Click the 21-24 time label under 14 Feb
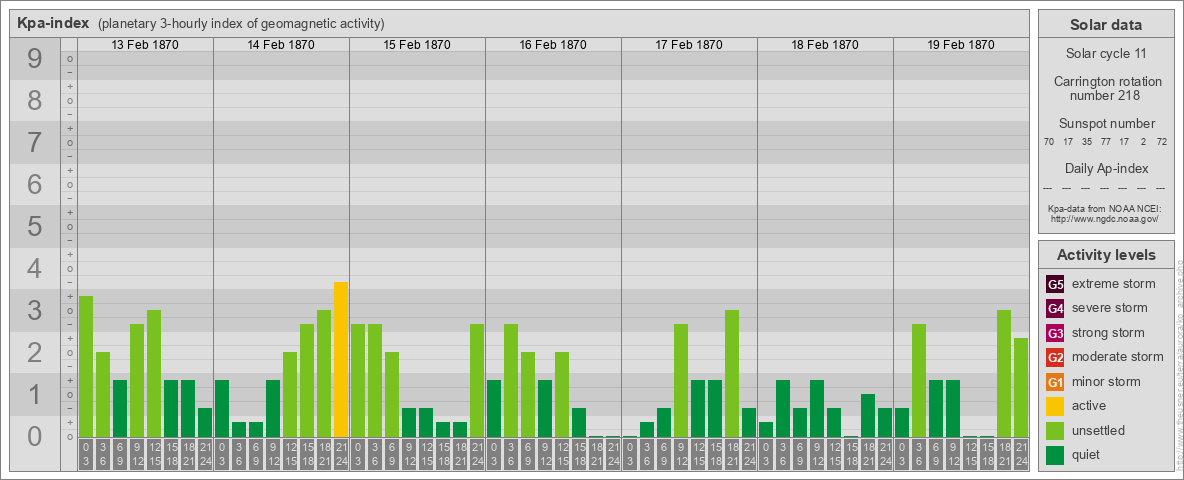 [x=341, y=455]
